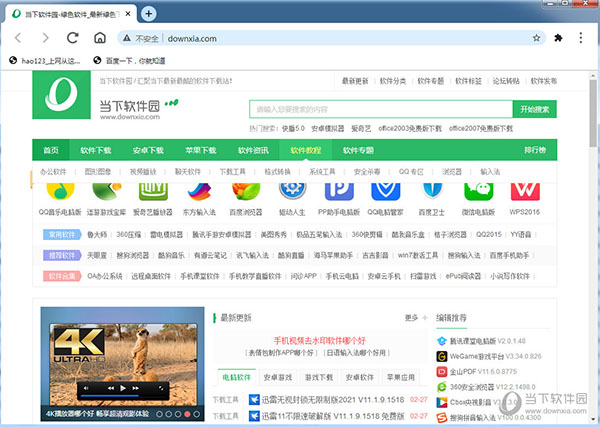Switch to the 安卓软件 tab
The height and width of the screenshot is (427, 600).
point(360,377)
